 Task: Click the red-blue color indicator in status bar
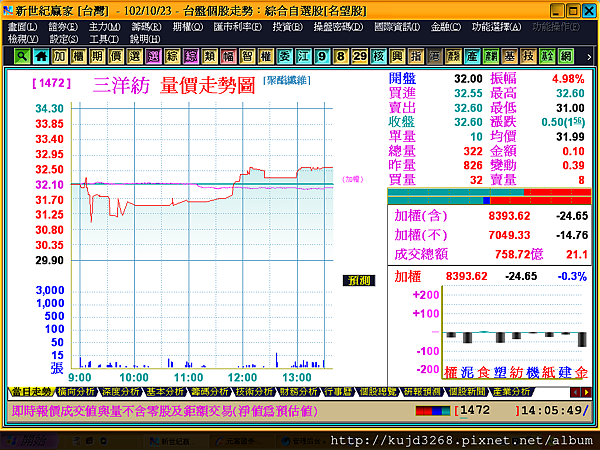[433, 411]
